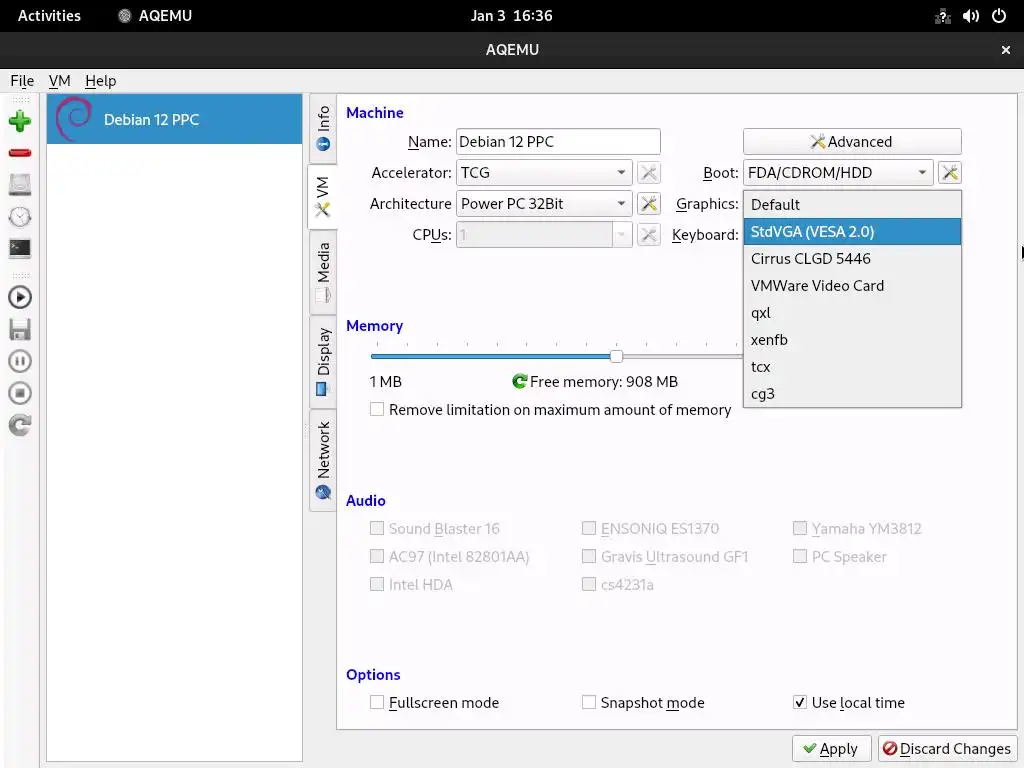
Task: Toggle PC Speaker checkbox
Action: pos(799,556)
